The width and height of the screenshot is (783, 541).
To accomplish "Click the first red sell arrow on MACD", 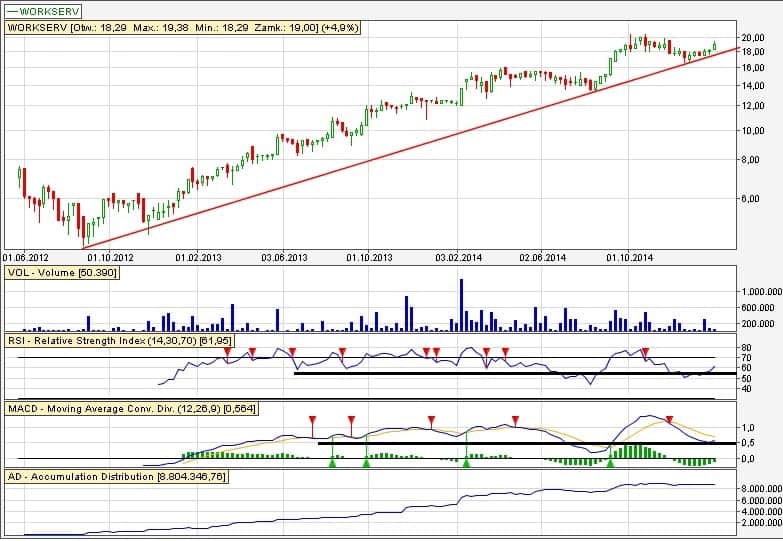I will pos(312,420).
